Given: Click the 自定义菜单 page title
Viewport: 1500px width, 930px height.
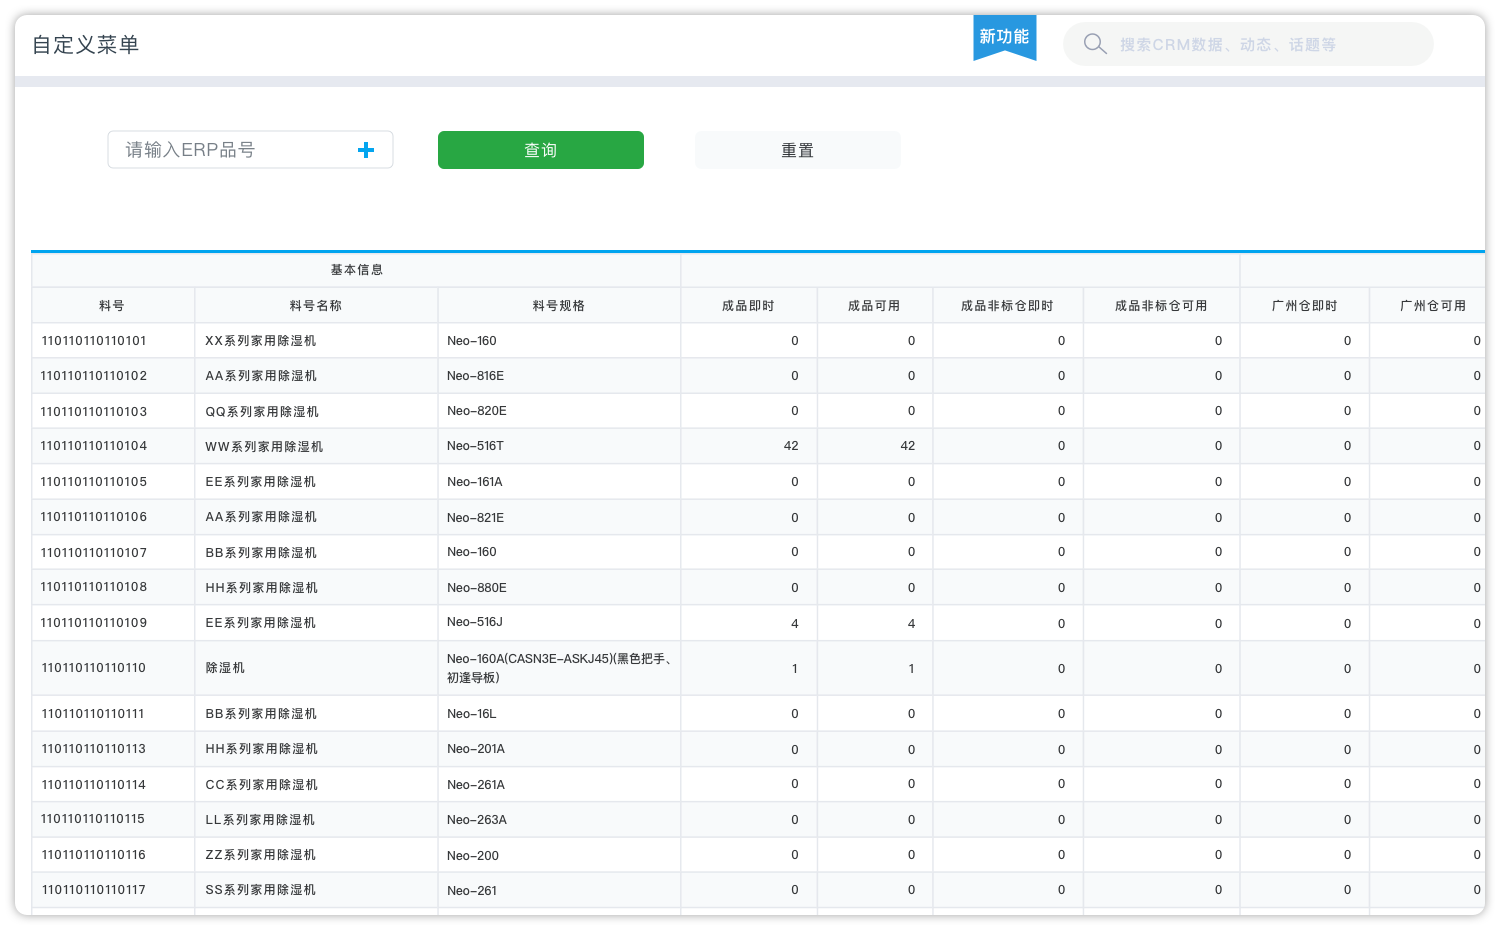Looking at the screenshot, I should click(x=86, y=45).
